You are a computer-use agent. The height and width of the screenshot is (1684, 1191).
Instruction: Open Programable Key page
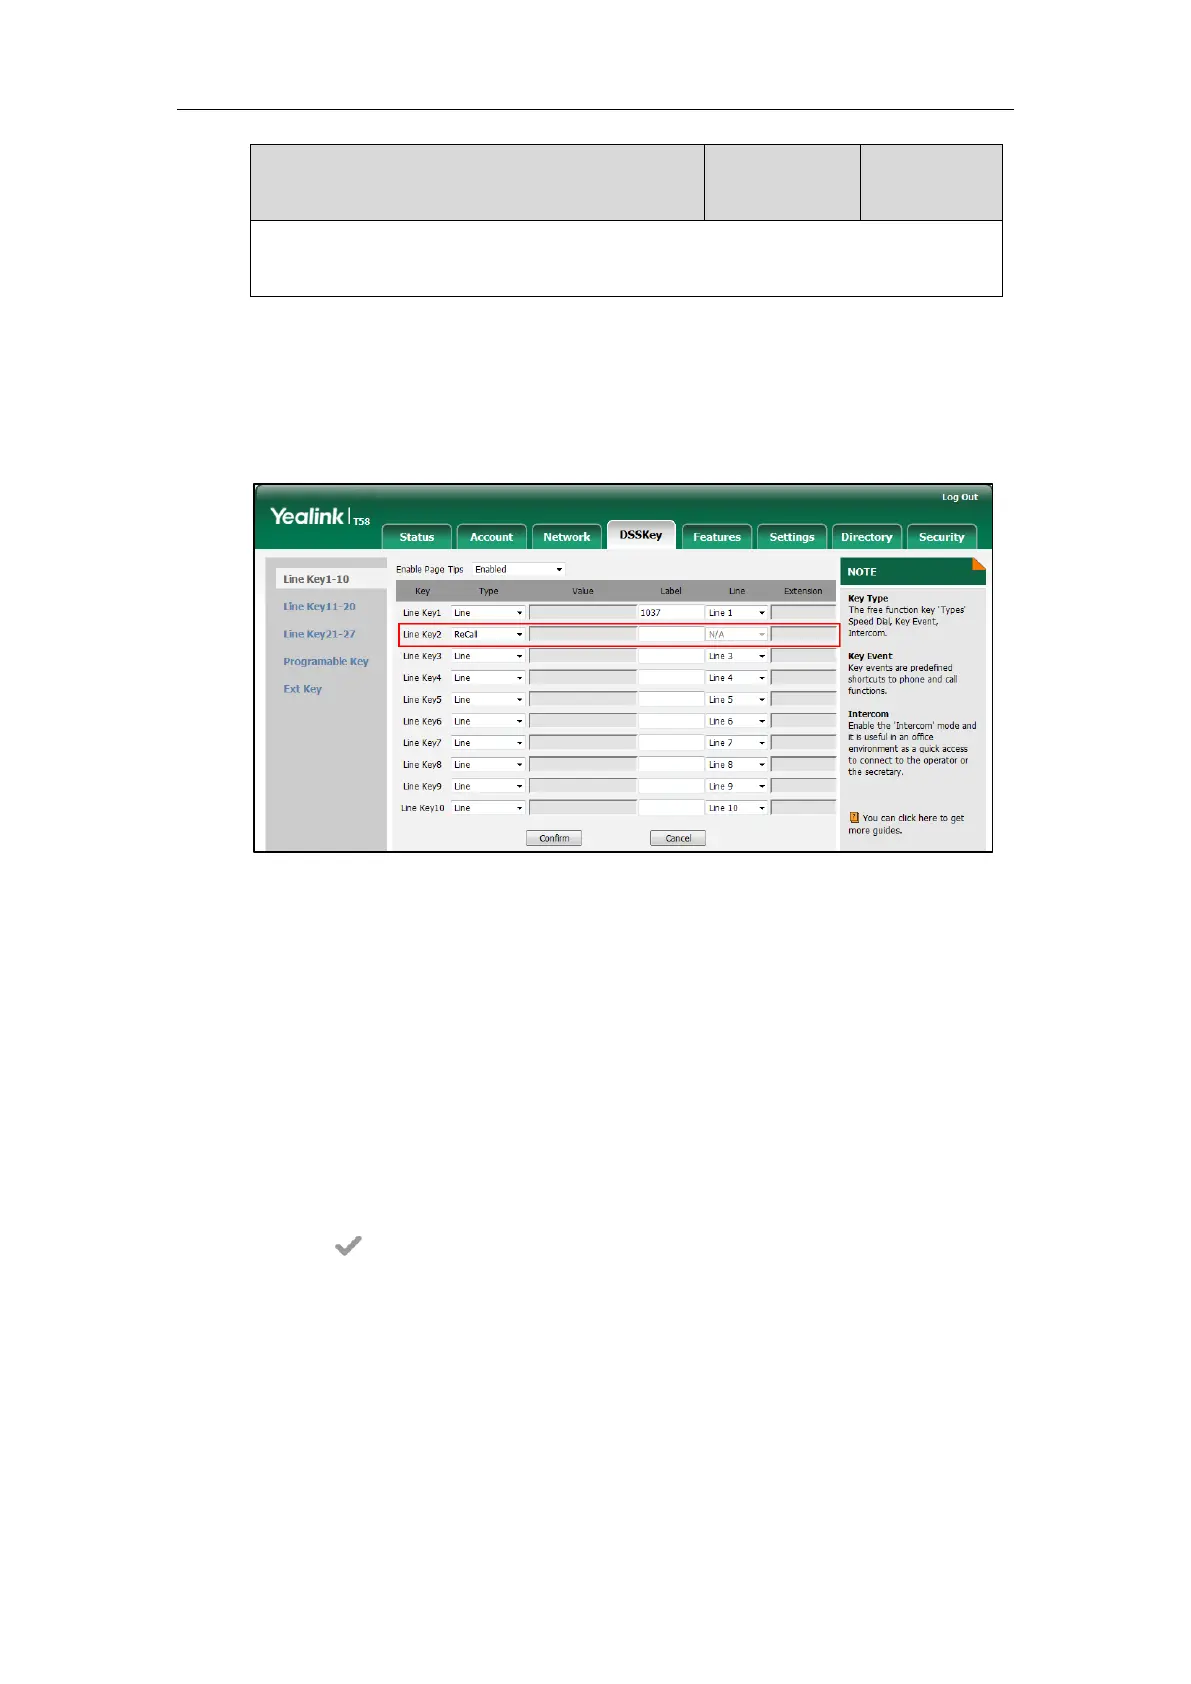pyautogui.click(x=326, y=661)
